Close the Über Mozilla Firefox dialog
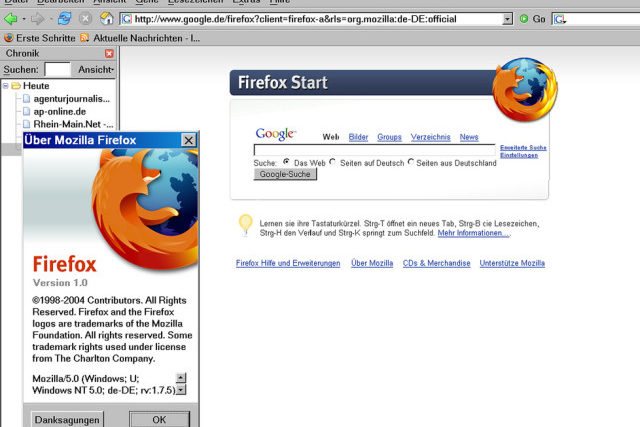640x427 pixels. pos(188,140)
